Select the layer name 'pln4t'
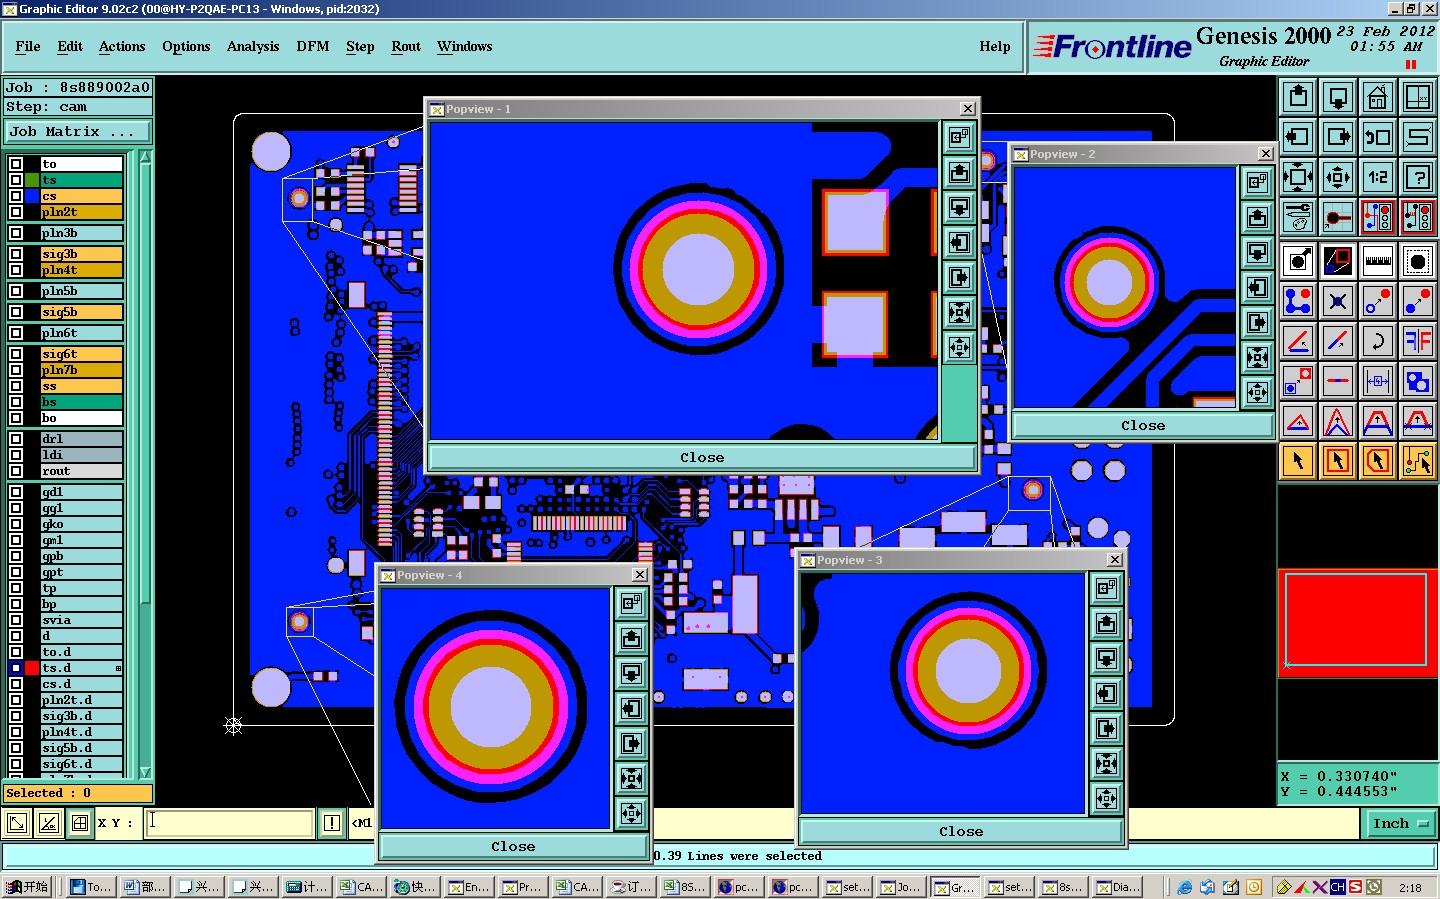This screenshot has width=1440, height=899. (82, 270)
